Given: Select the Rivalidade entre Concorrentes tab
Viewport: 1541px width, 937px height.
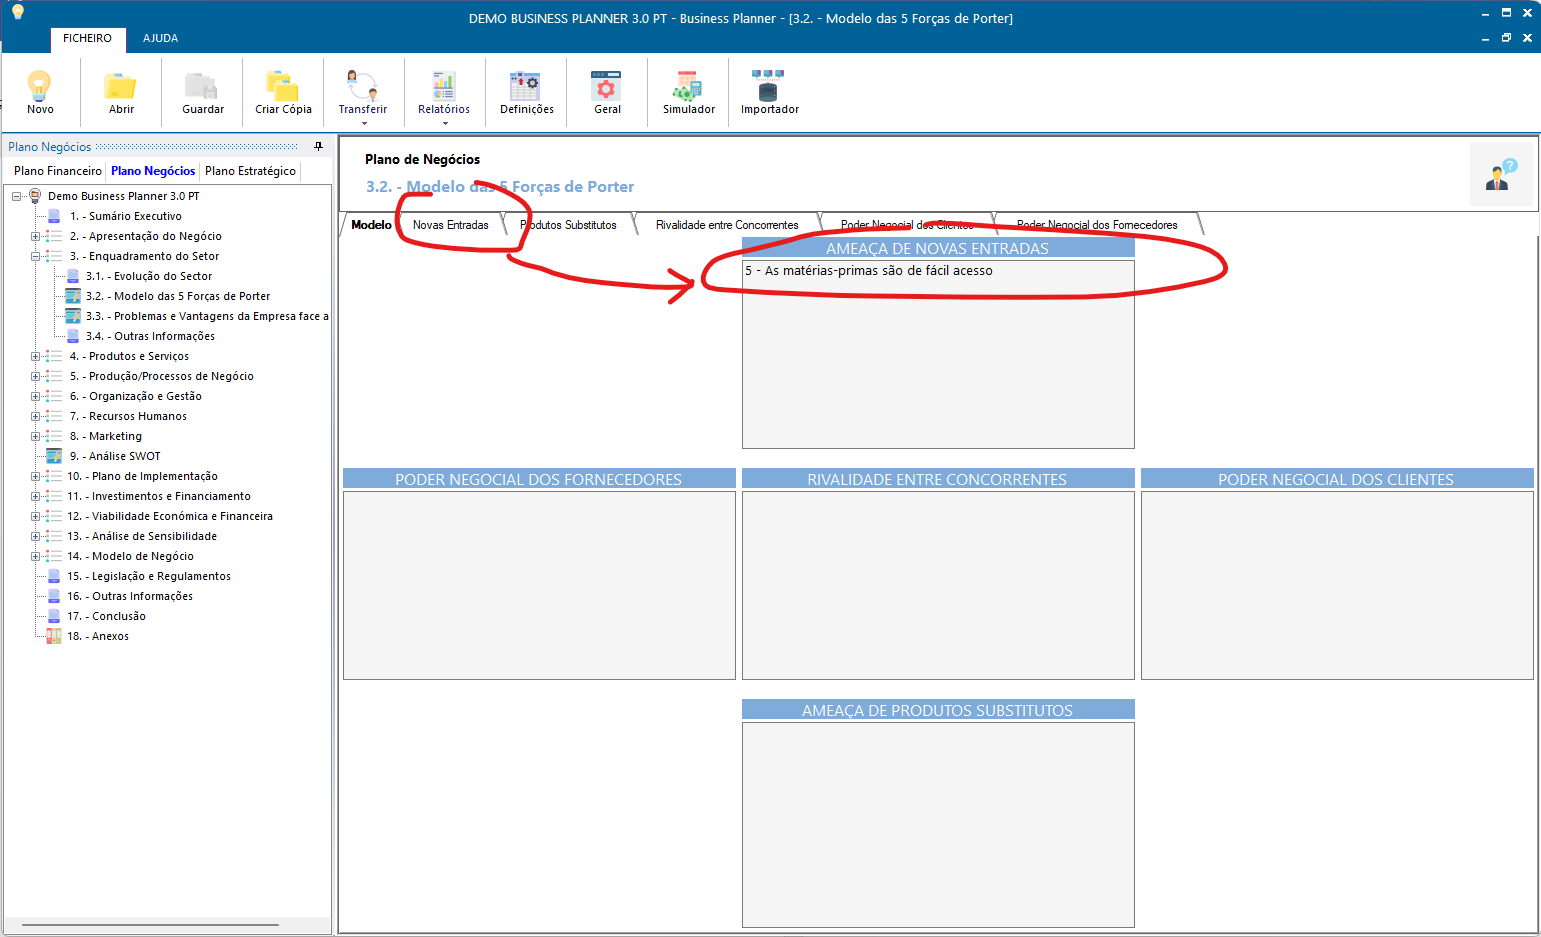Looking at the screenshot, I should point(727,225).
